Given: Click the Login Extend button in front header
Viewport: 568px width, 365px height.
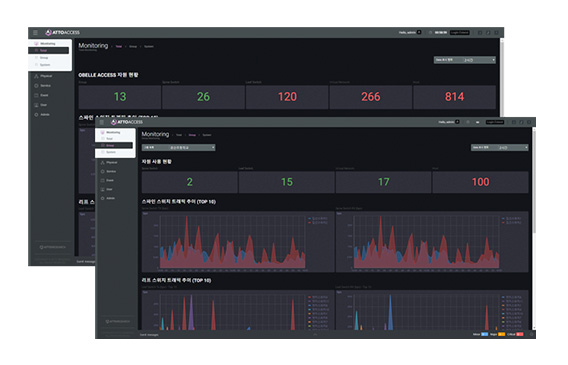Looking at the screenshot, I should point(495,122).
